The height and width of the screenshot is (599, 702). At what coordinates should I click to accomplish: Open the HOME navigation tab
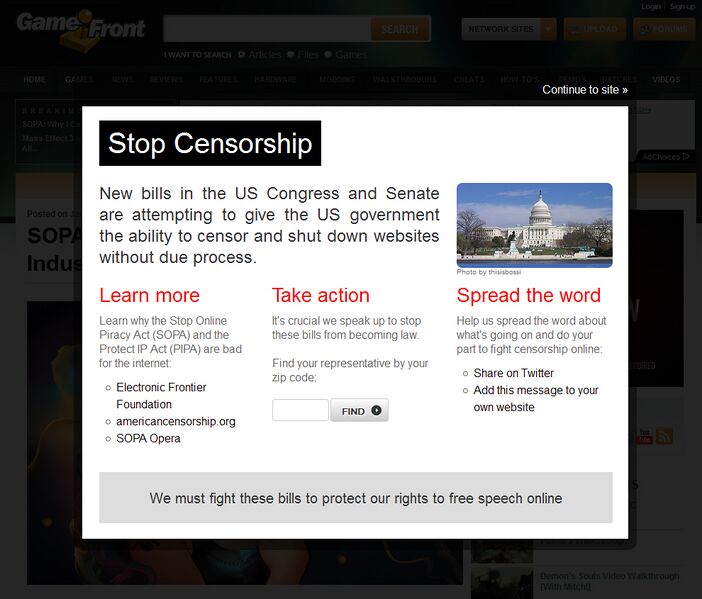34,80
